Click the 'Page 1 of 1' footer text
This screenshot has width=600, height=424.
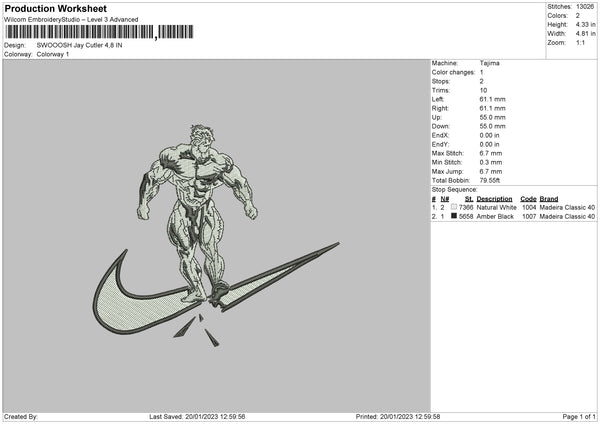[x=579, y=417]
